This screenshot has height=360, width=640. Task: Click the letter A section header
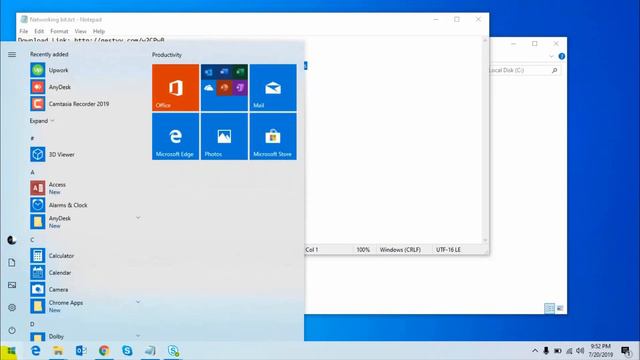tap(32, 172)
